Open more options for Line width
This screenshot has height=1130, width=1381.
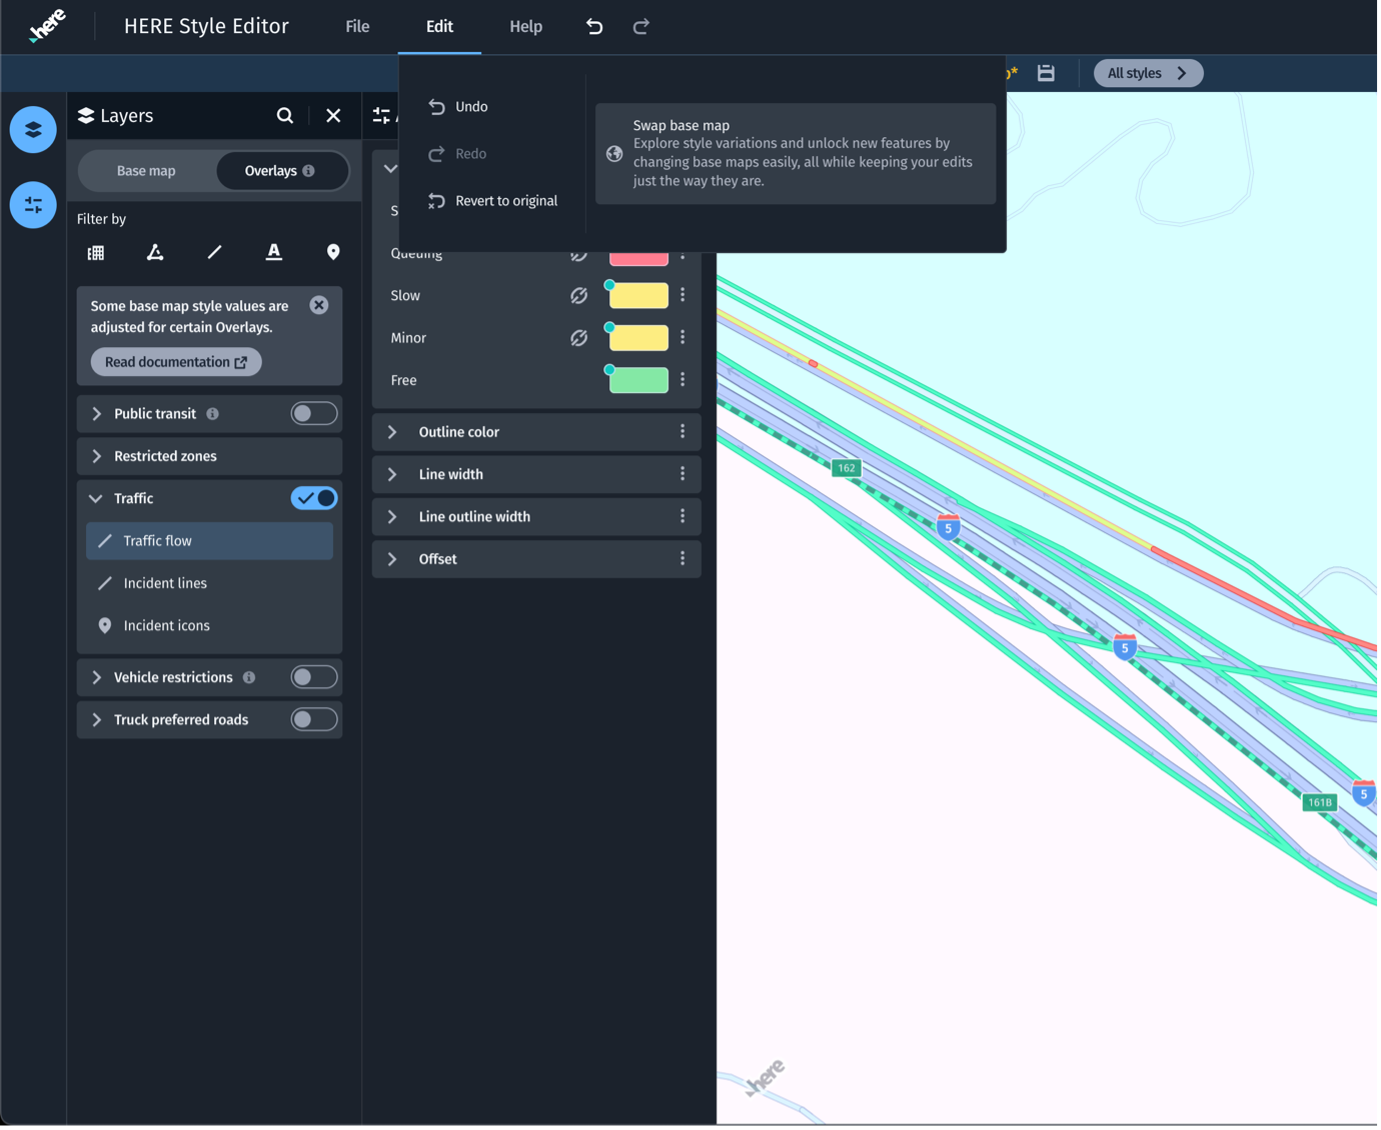(683, 474)
